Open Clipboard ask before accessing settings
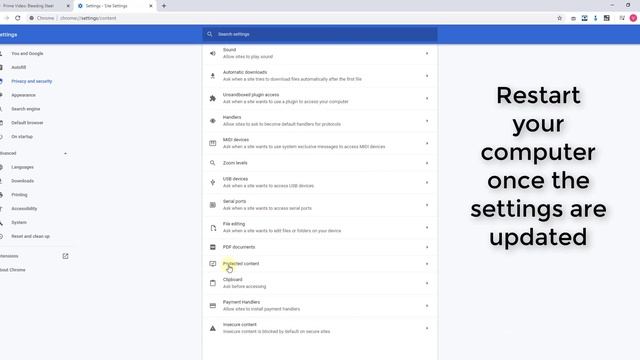Viewport: 640px width, 360px height. pos(320,283)
